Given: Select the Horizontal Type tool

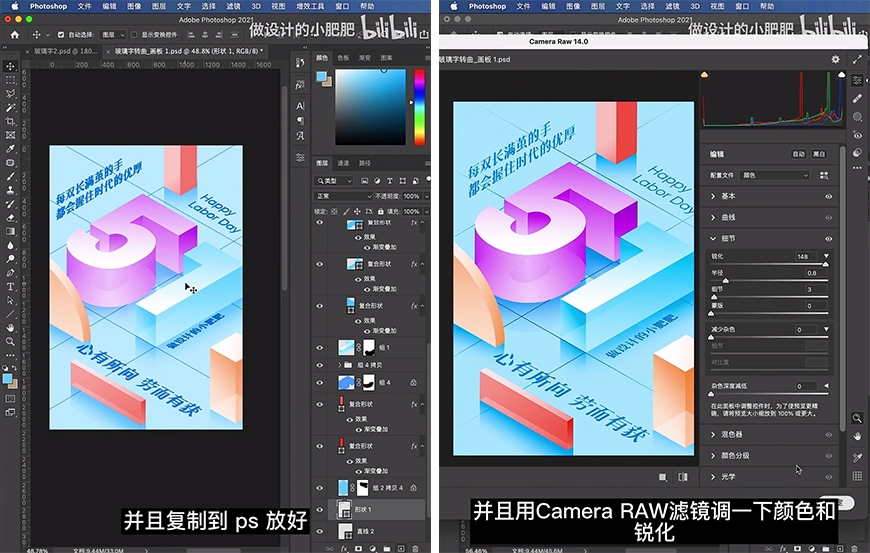Looking at the screenshot, I should click(x=10, y=287).
